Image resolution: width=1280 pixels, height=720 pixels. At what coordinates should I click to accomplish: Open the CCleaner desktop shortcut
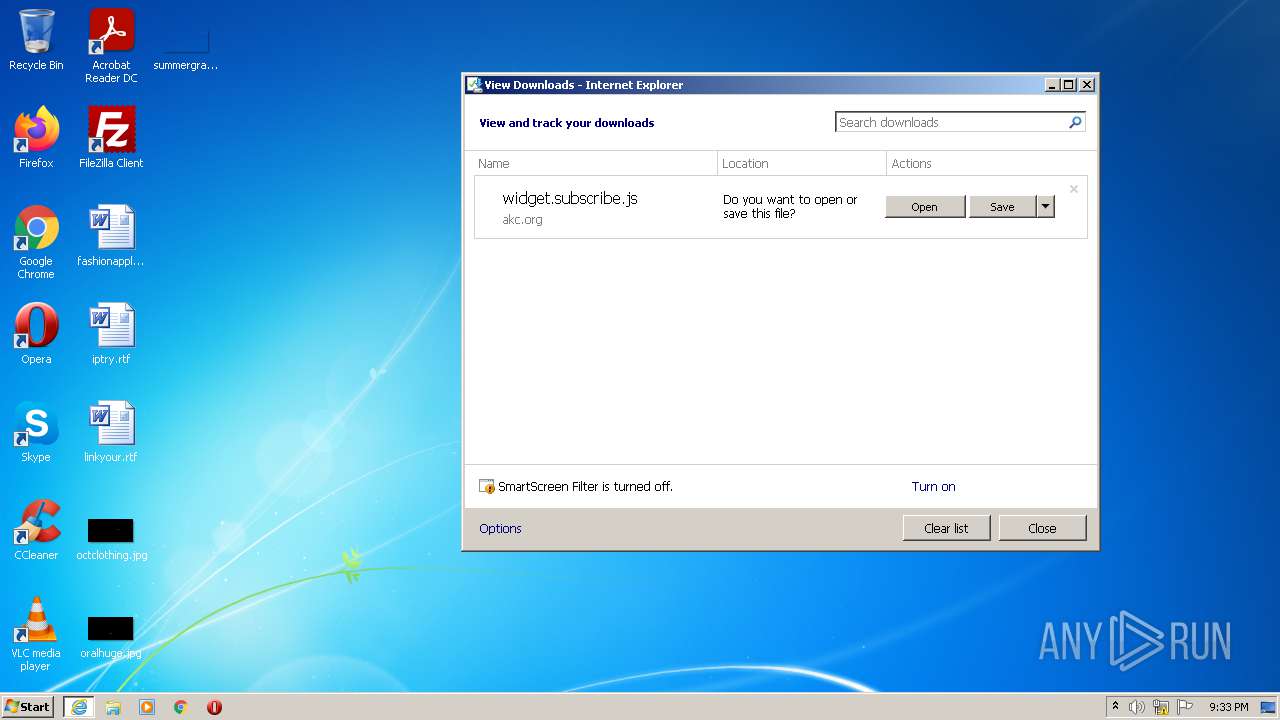36,530
